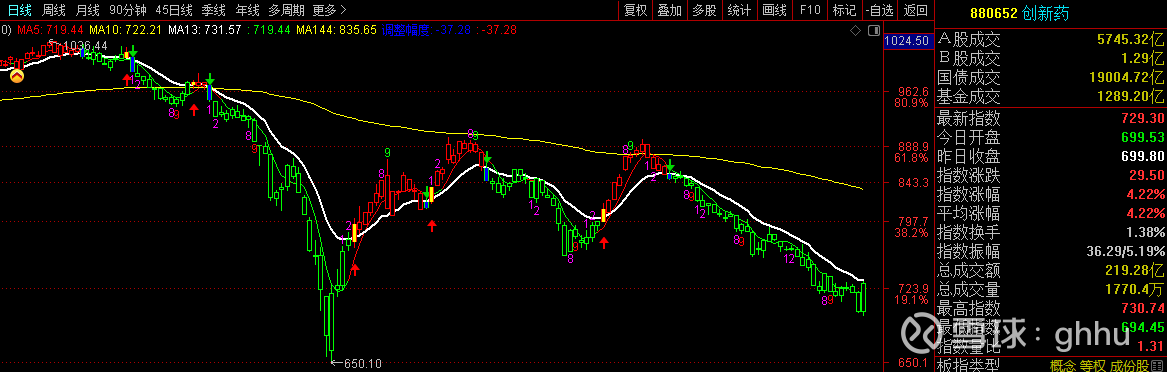
Task: Toggle the side panel layout icon
Action: [x=875, y=31]
